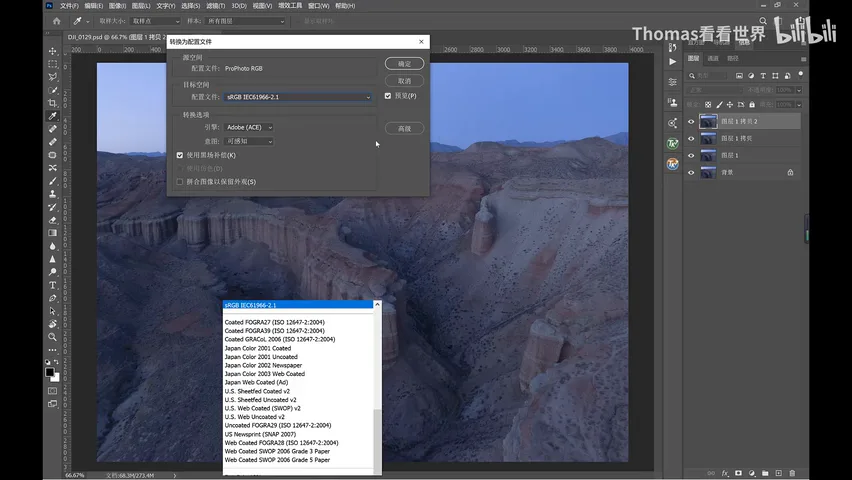Image resolution: width=852 pixels, height=480 pixels.
Task: Open the green TK panel icon
Action: 673,144
